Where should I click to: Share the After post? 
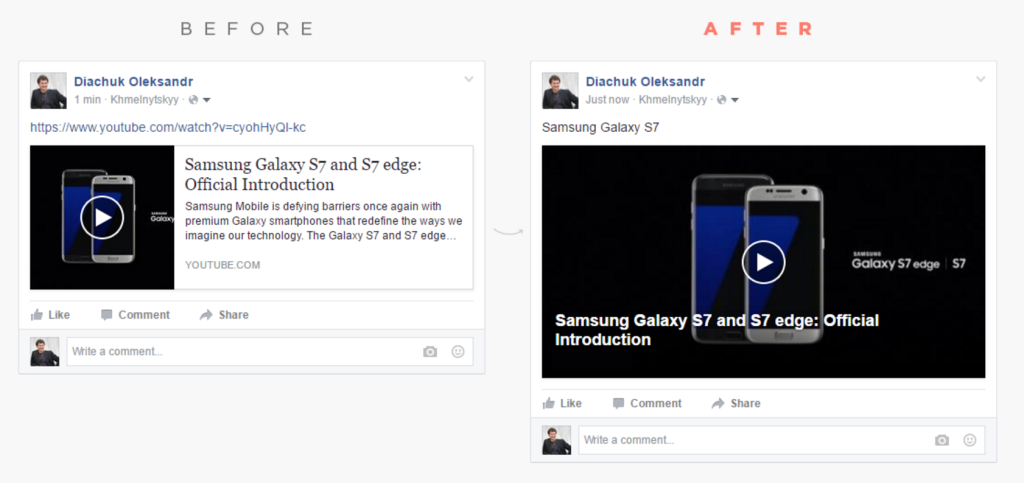736,403
